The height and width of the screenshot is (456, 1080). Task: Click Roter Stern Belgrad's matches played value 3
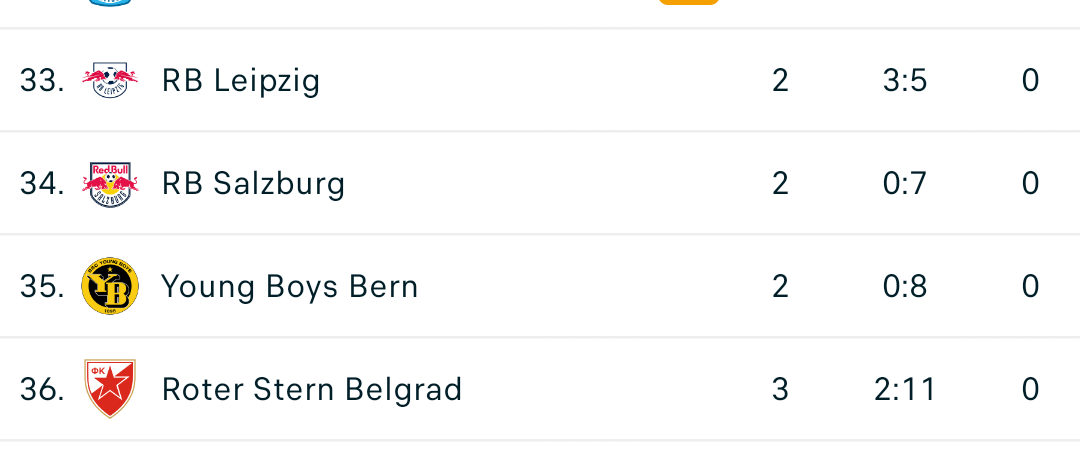[780, 389]
